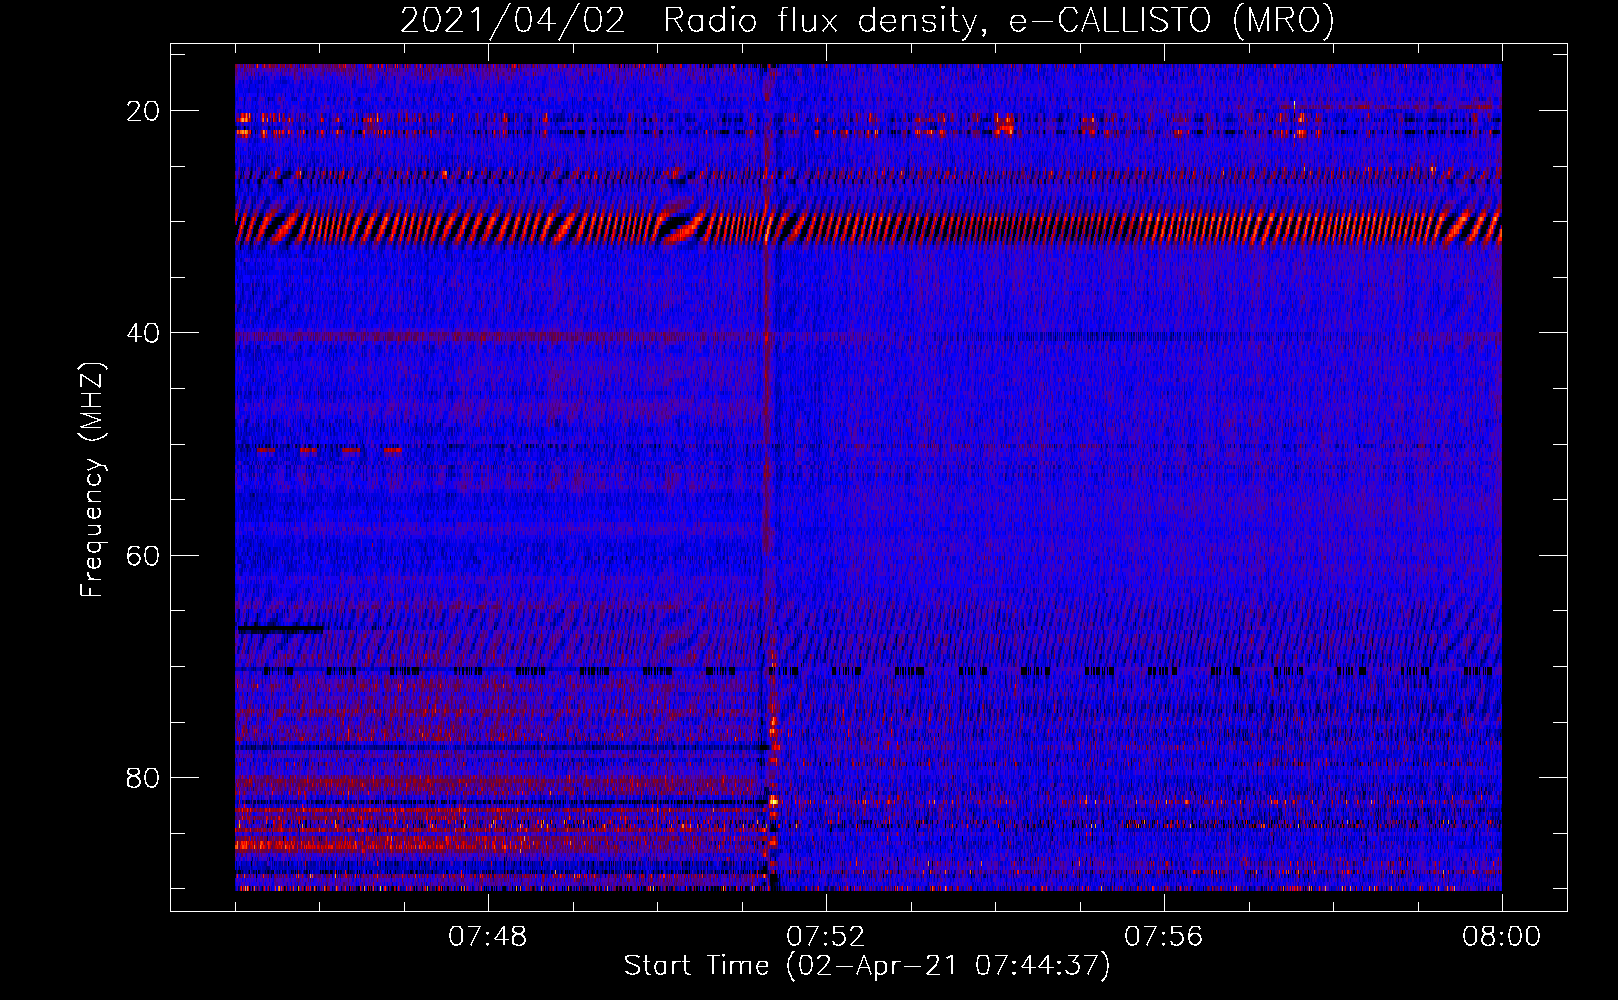The width and height of the screenshot is (1618, 1000).
Task: Select the 80 MHz frequency tick label
Action: tap(143, 777)
